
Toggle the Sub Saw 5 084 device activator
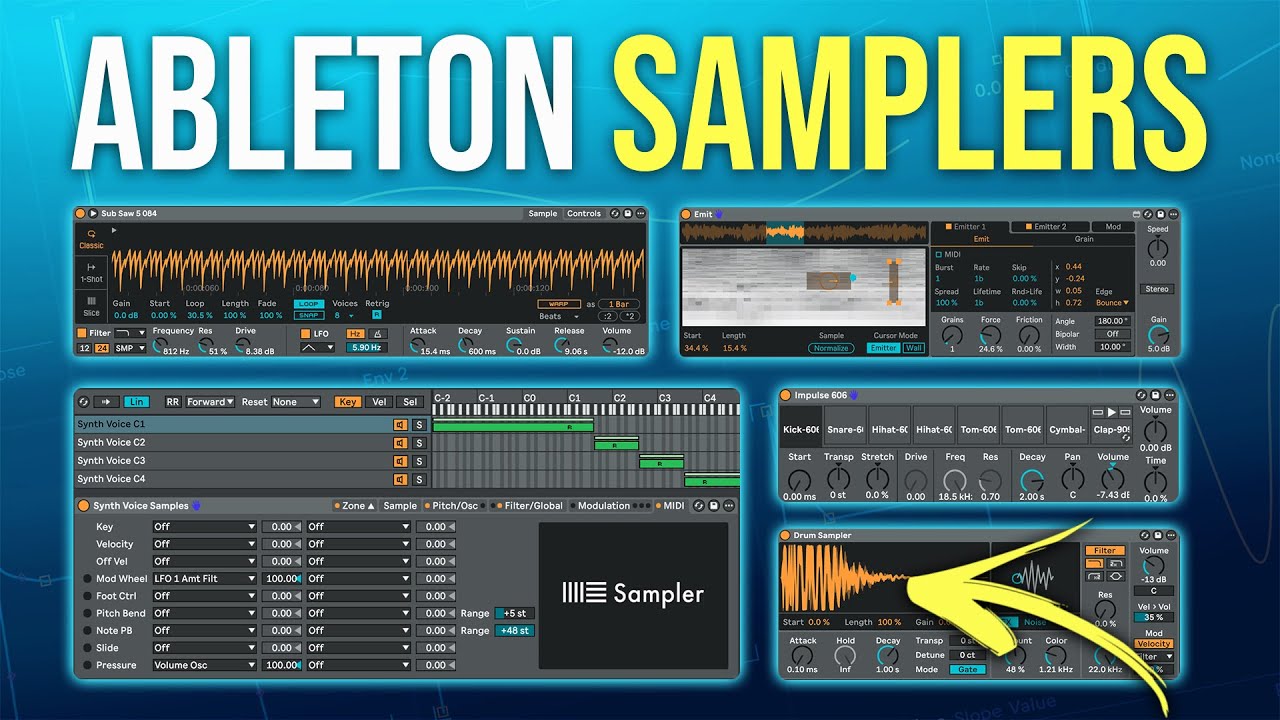(80, 213)
